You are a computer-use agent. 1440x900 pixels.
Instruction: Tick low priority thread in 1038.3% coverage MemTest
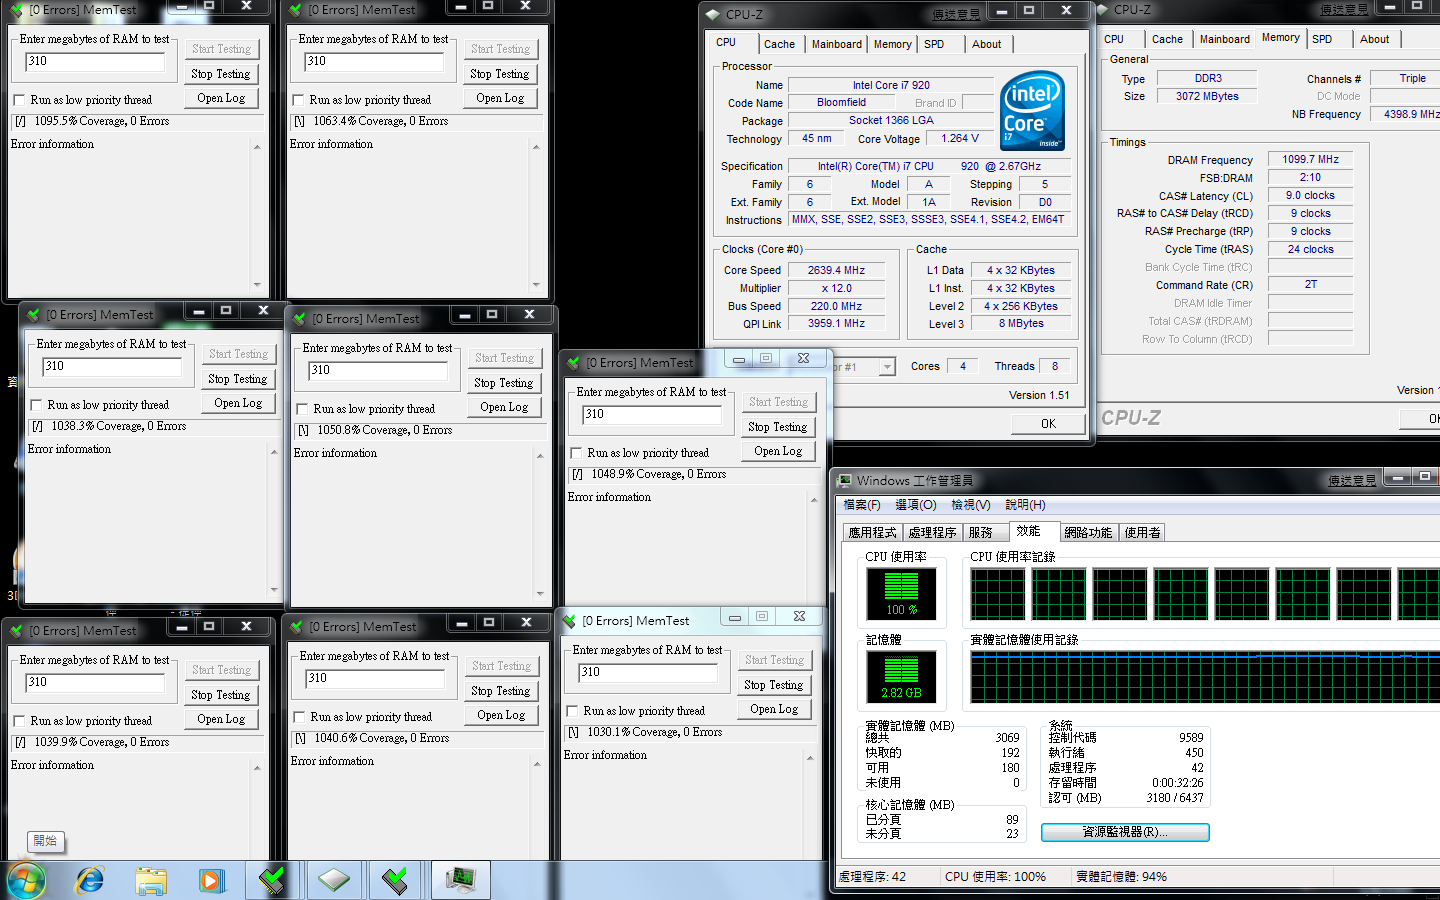pyautogui.click(x=36, y=405)
